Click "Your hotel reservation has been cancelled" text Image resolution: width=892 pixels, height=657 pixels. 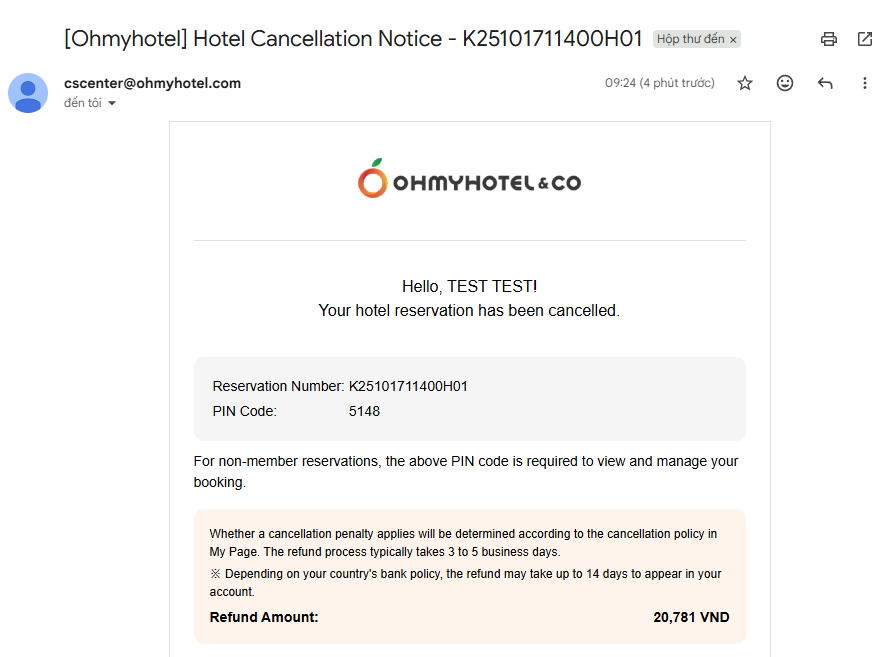[x=469, y=310]
